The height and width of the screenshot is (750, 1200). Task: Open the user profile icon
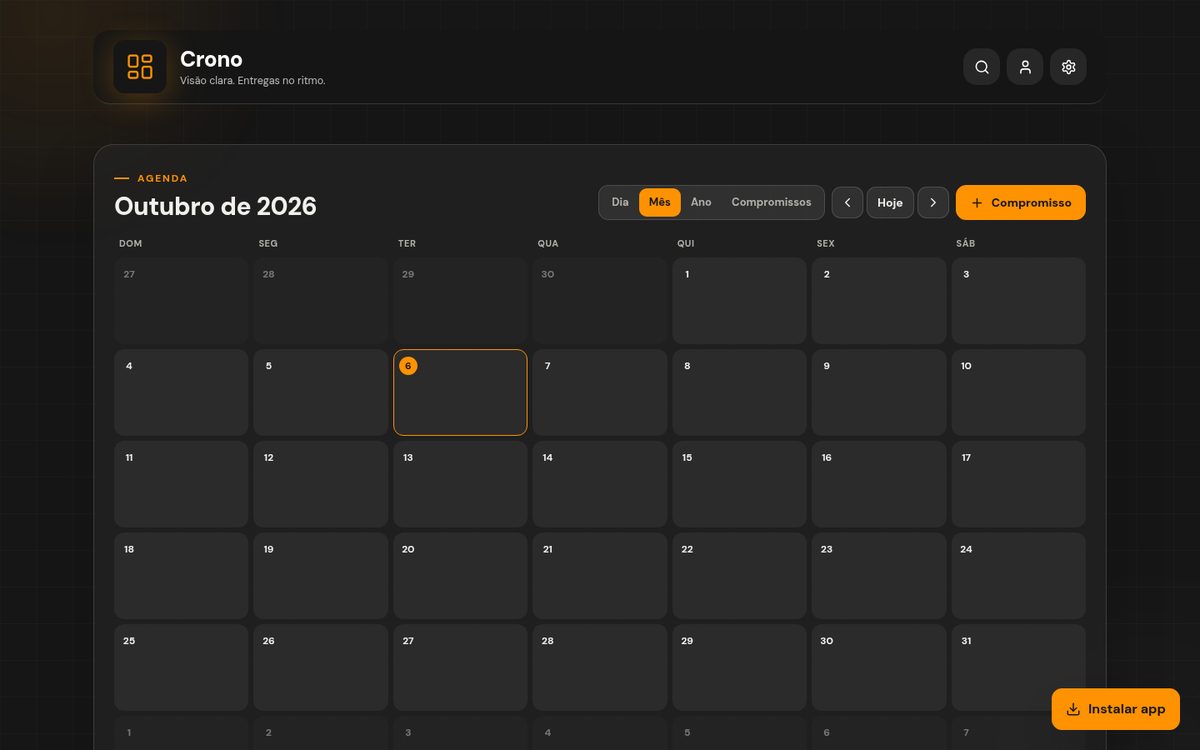tap(1025, 67)
